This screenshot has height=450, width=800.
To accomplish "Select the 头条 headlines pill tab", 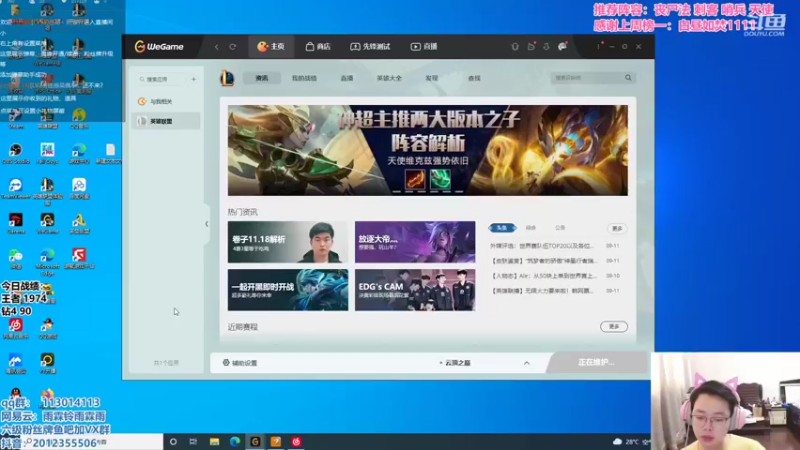I will coord(502,228).
